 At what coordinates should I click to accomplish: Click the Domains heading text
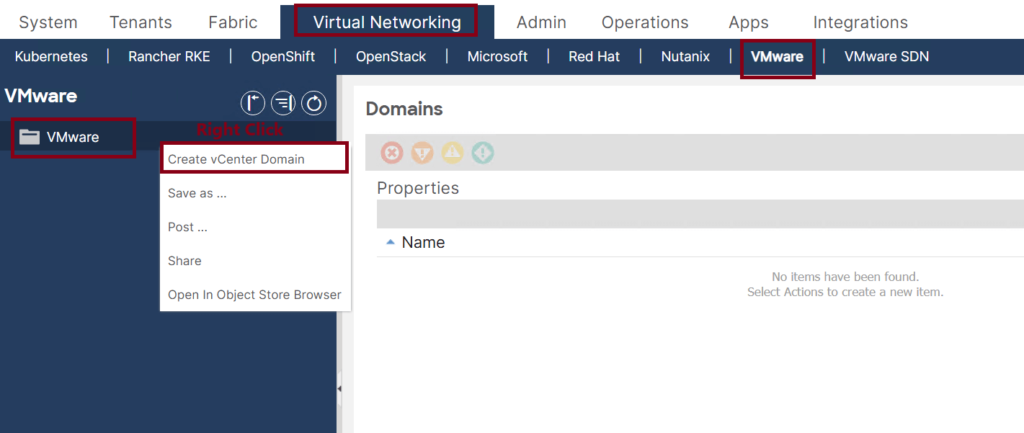[404, 109]
